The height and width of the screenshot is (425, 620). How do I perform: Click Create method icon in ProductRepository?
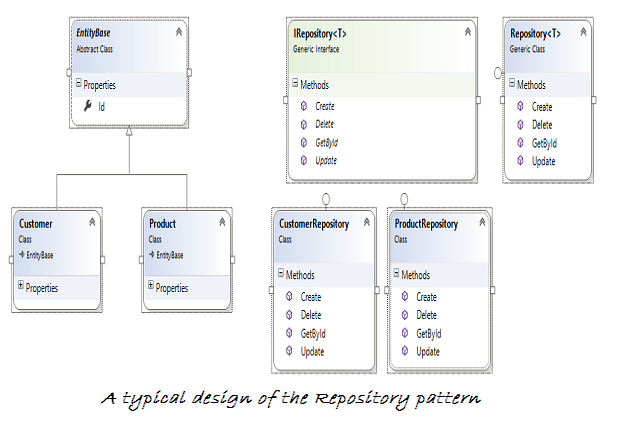pos(405,296)
